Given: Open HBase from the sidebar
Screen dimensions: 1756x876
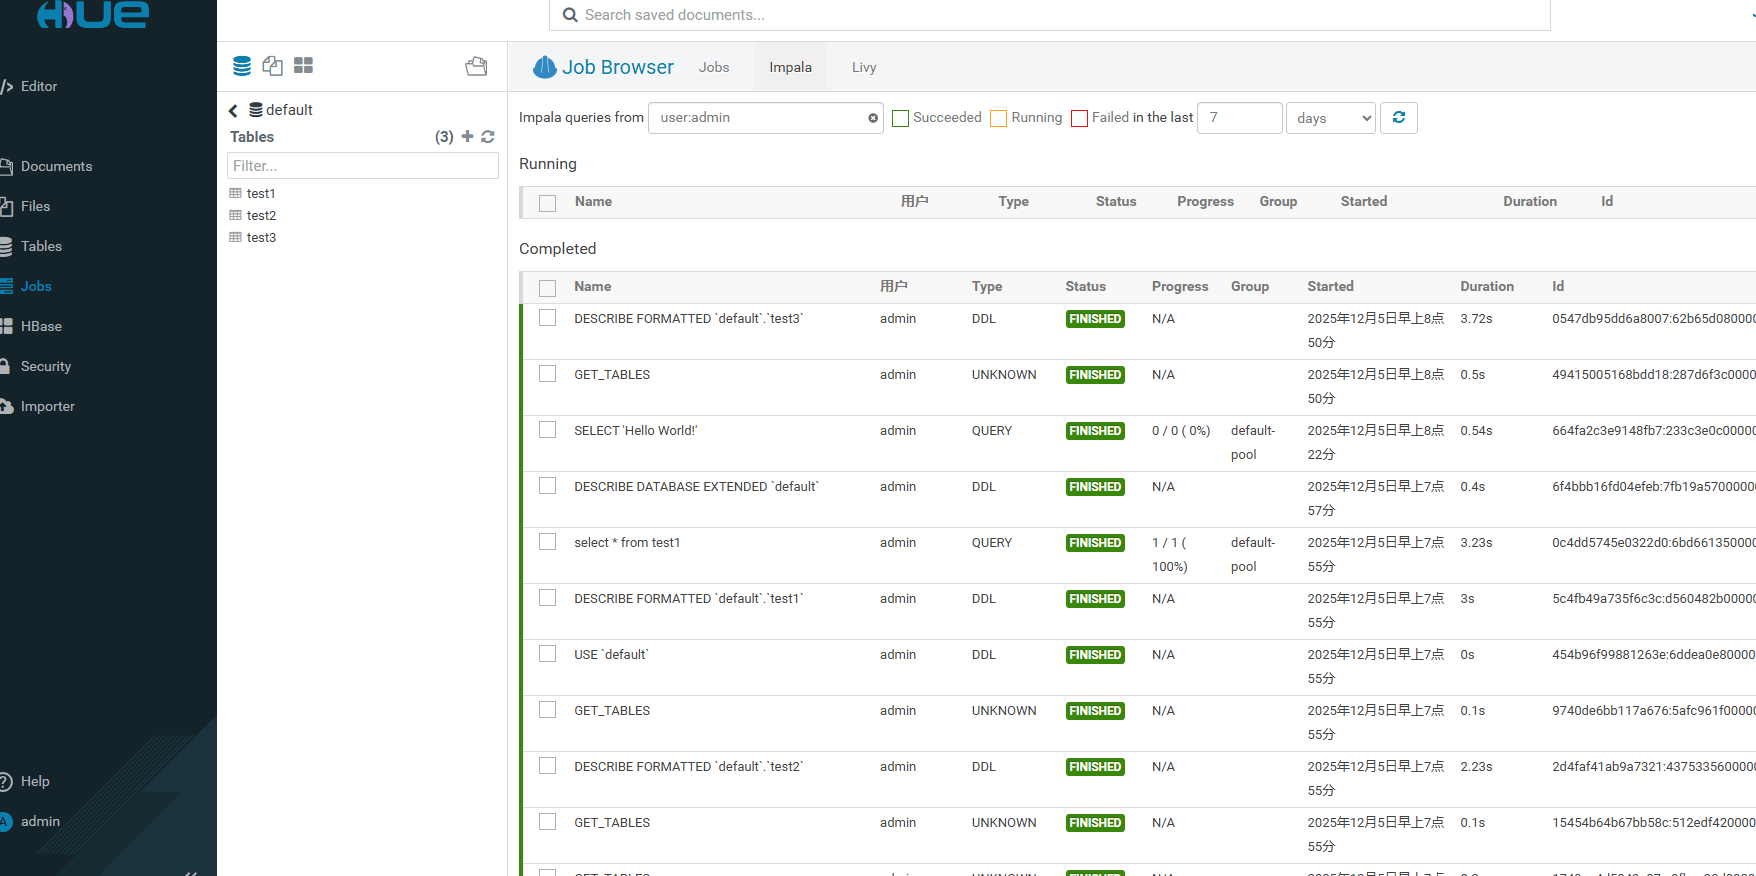Looking at the screenshot, I should tap(41, 326).
